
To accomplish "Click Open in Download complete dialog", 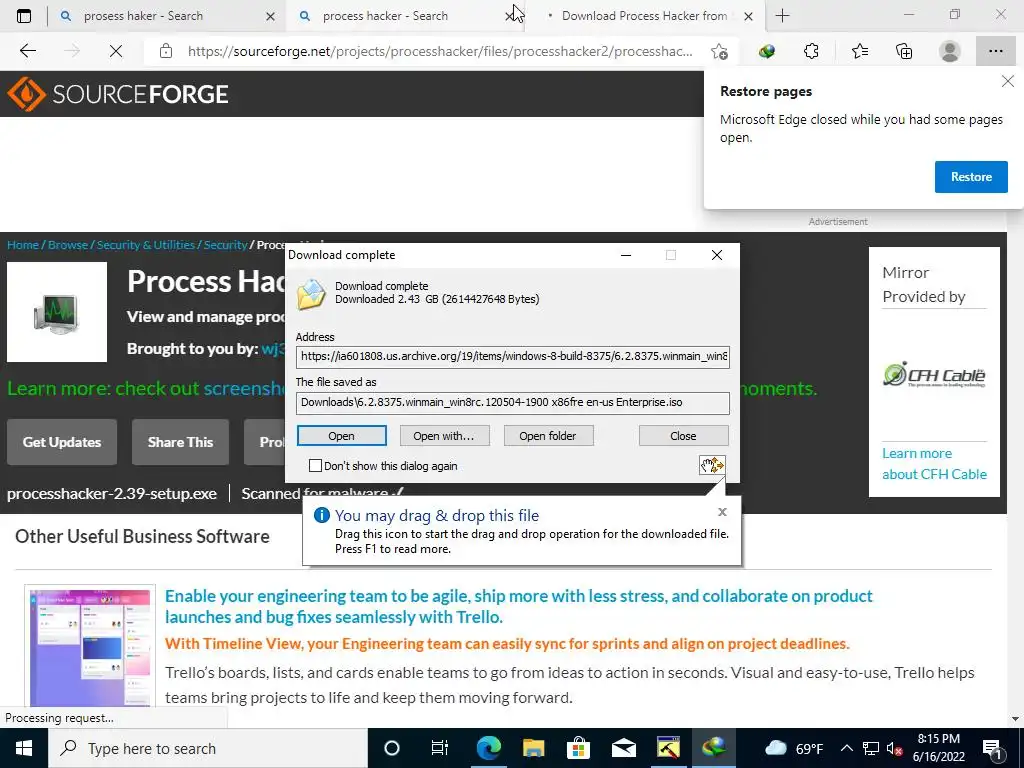I will click(342, 436).
